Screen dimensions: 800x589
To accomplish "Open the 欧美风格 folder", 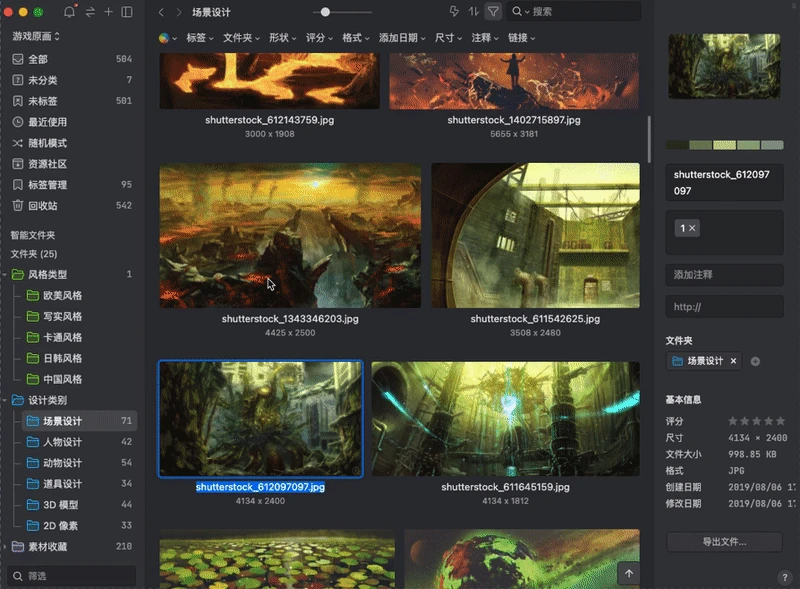I will 80,296.
